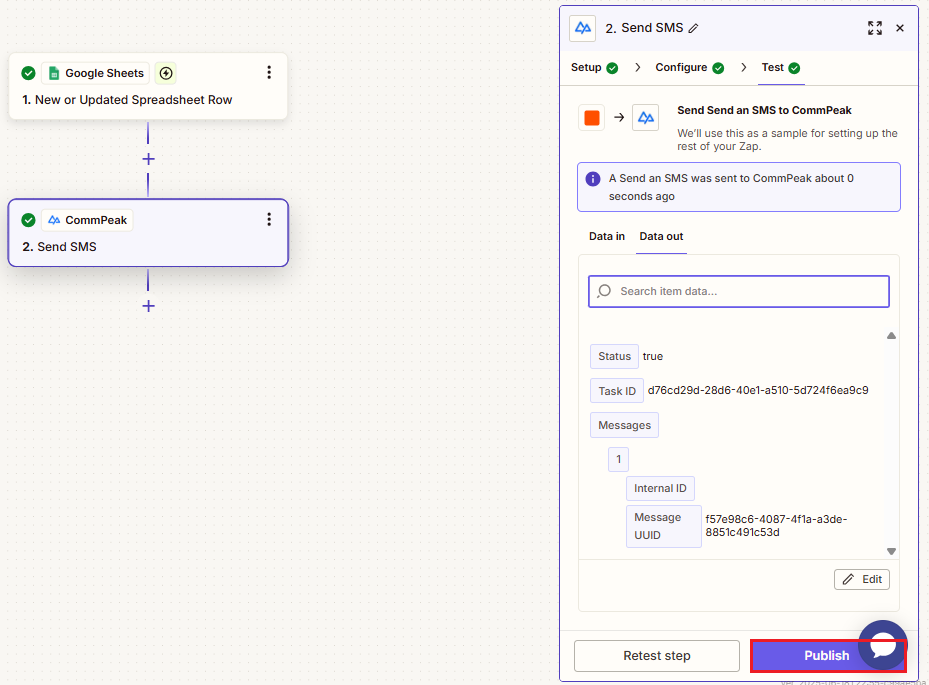The image size is (929, 685).
Task: Click the CommPeak logo in the panel header
Action: pos(582,28)
